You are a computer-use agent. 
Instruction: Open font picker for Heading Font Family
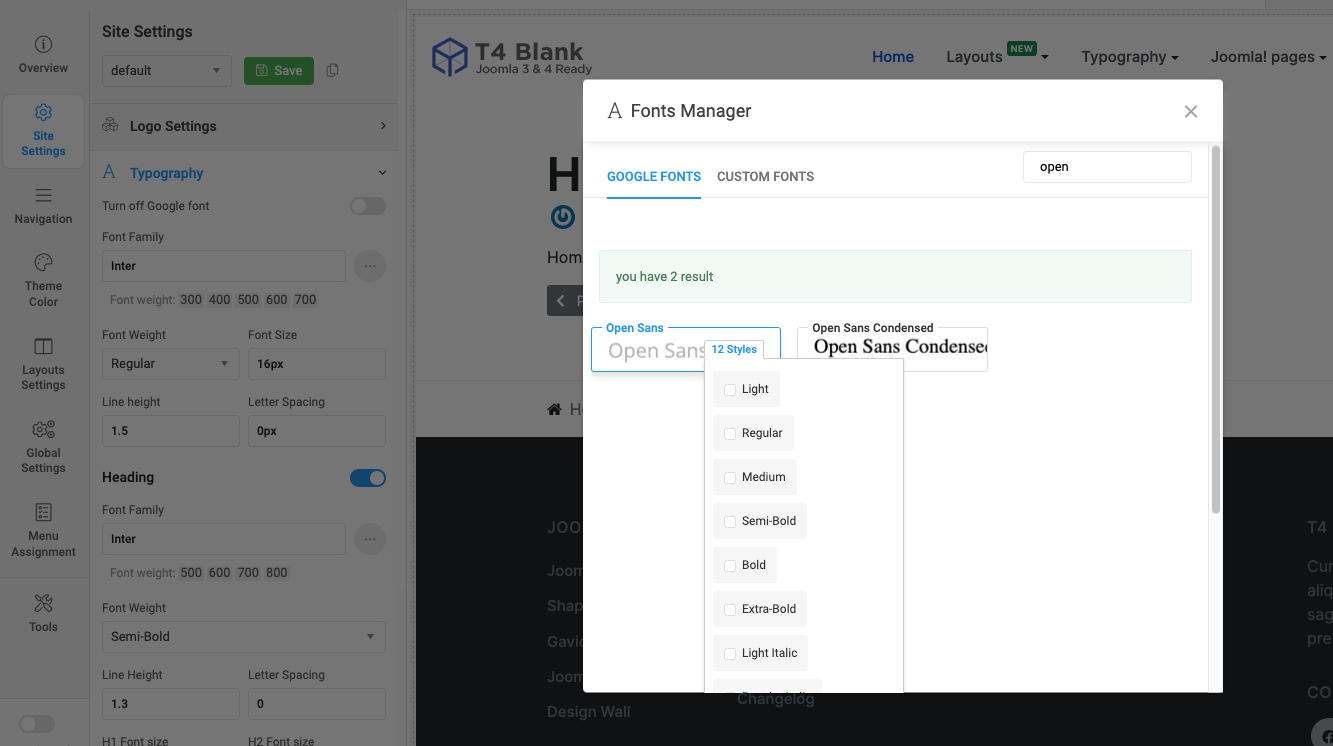point(370,539)
